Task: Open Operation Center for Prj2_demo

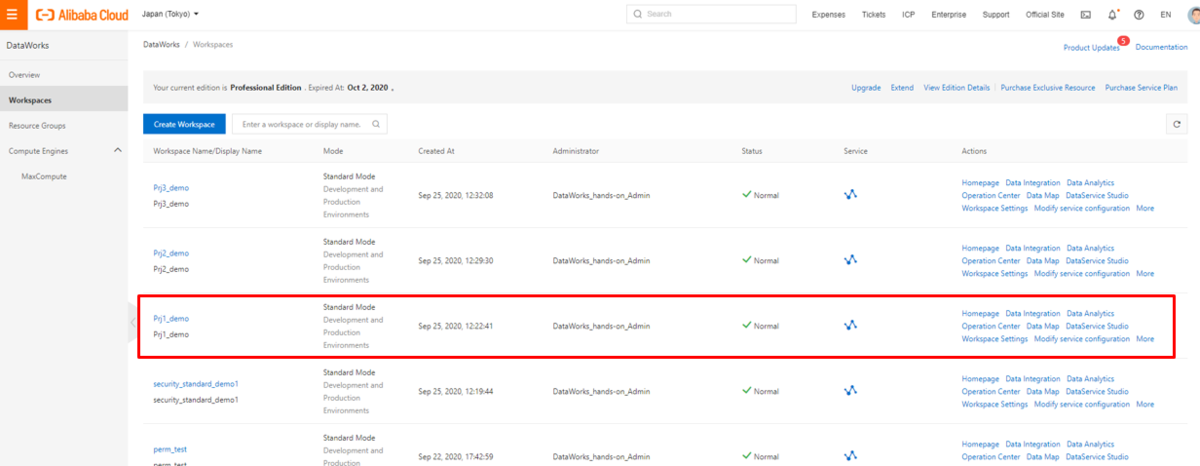Action: click(991, 261)
